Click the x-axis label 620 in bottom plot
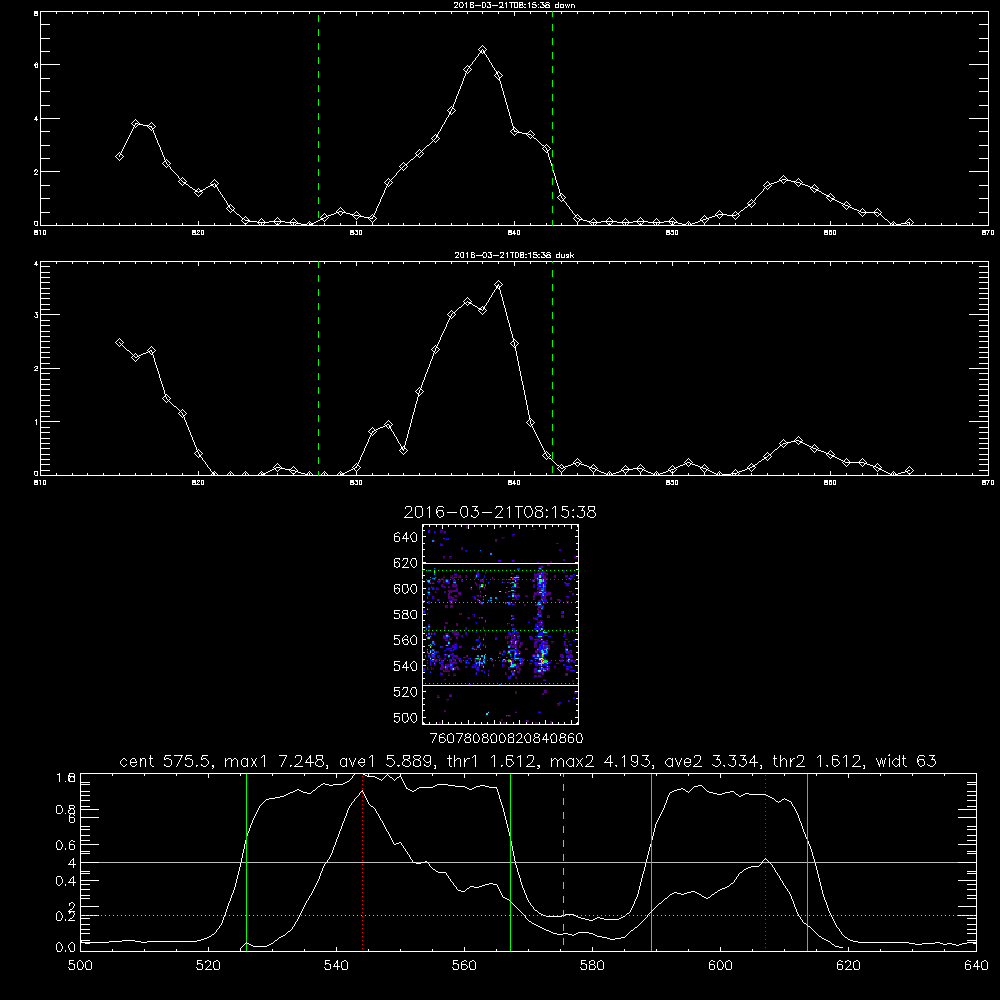 tap(848, 966)
